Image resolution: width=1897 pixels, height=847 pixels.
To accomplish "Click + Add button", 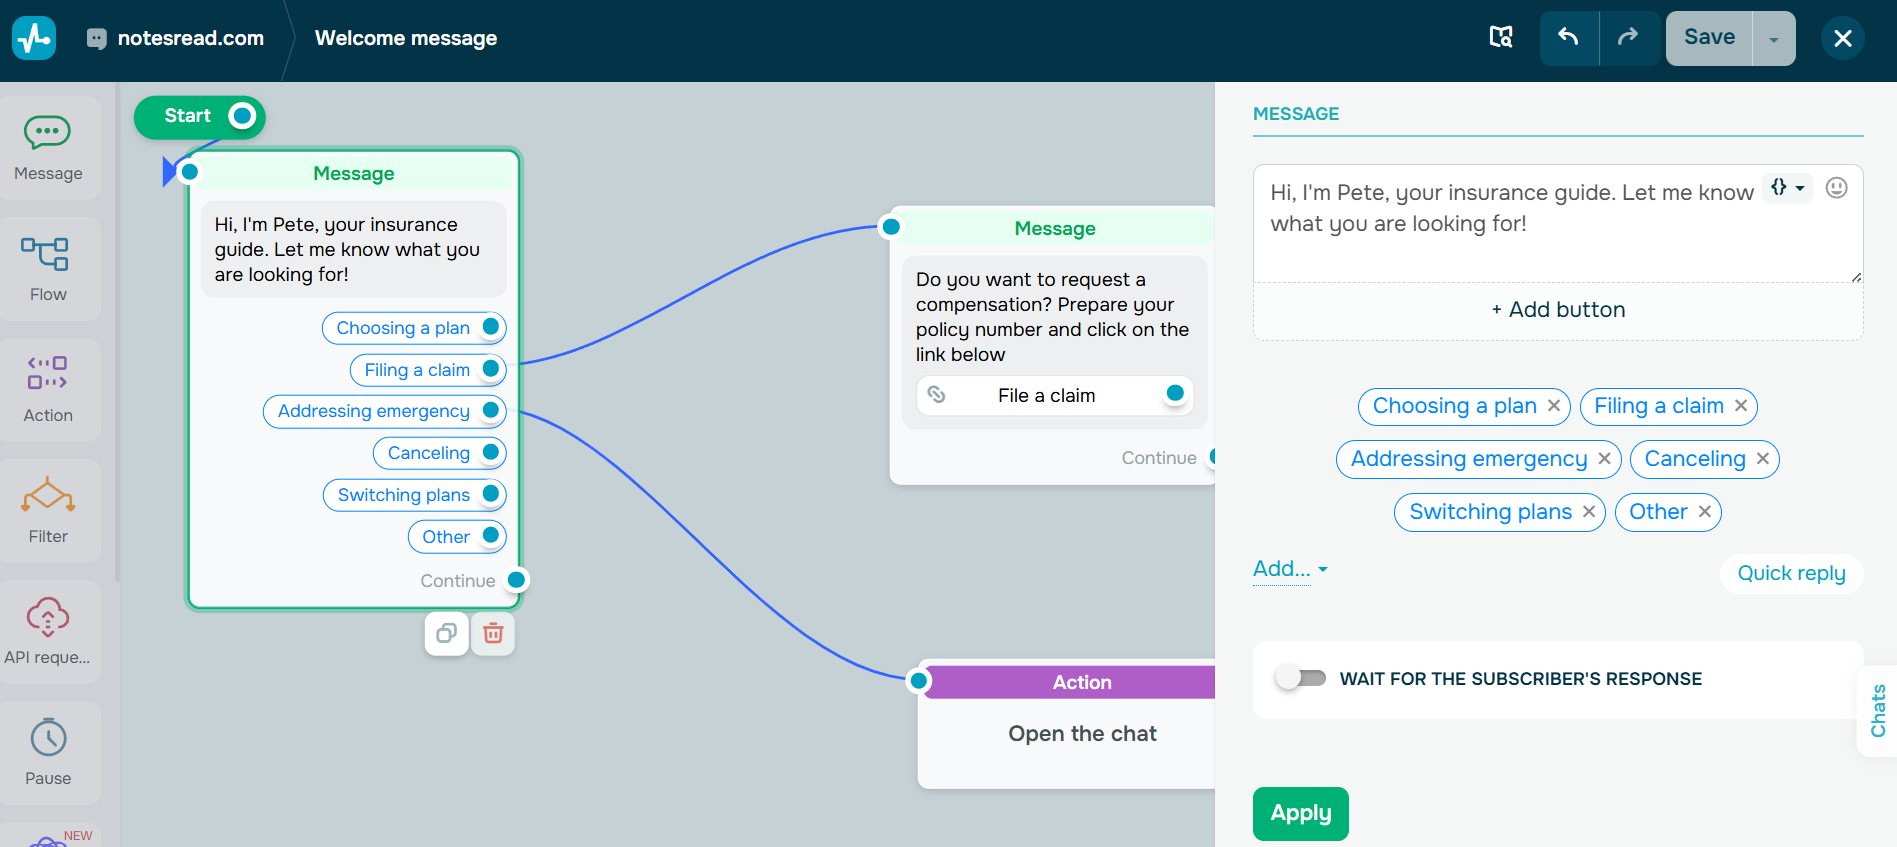I will 1558,310.
